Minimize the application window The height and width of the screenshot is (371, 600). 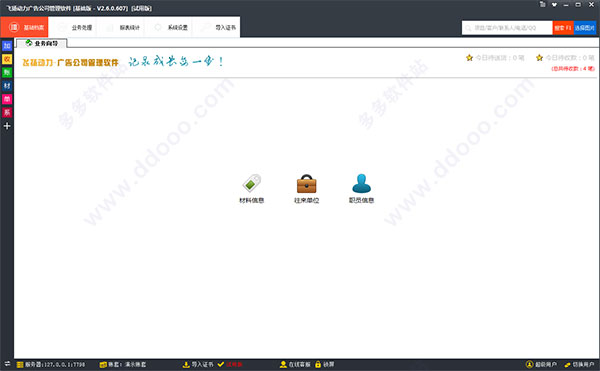click(566, 5)
